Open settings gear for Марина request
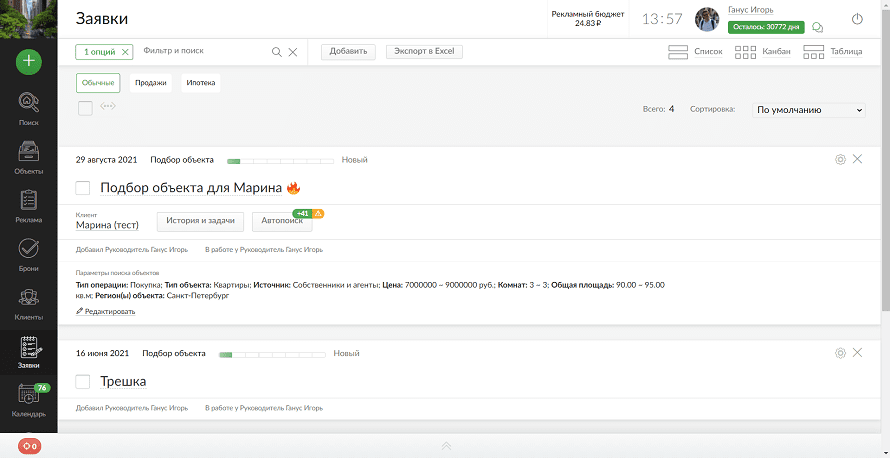Viewport: 890px width, 458px height. point(841,159)
